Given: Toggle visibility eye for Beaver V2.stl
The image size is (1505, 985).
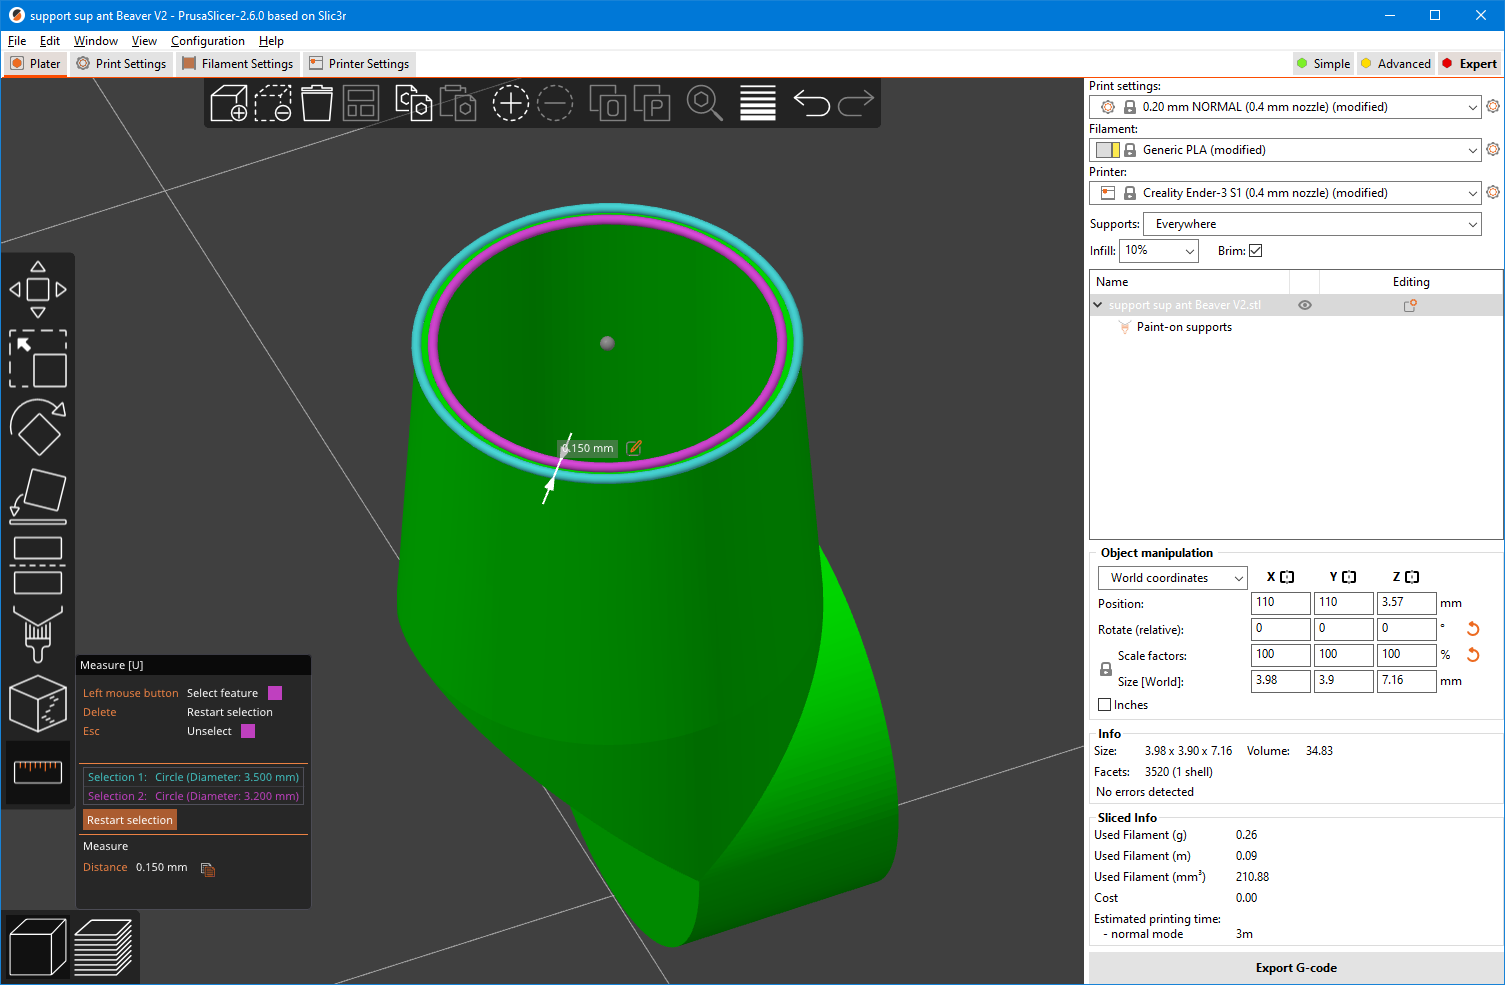Looking at the screenshot, I should (x=1305, y=305).
